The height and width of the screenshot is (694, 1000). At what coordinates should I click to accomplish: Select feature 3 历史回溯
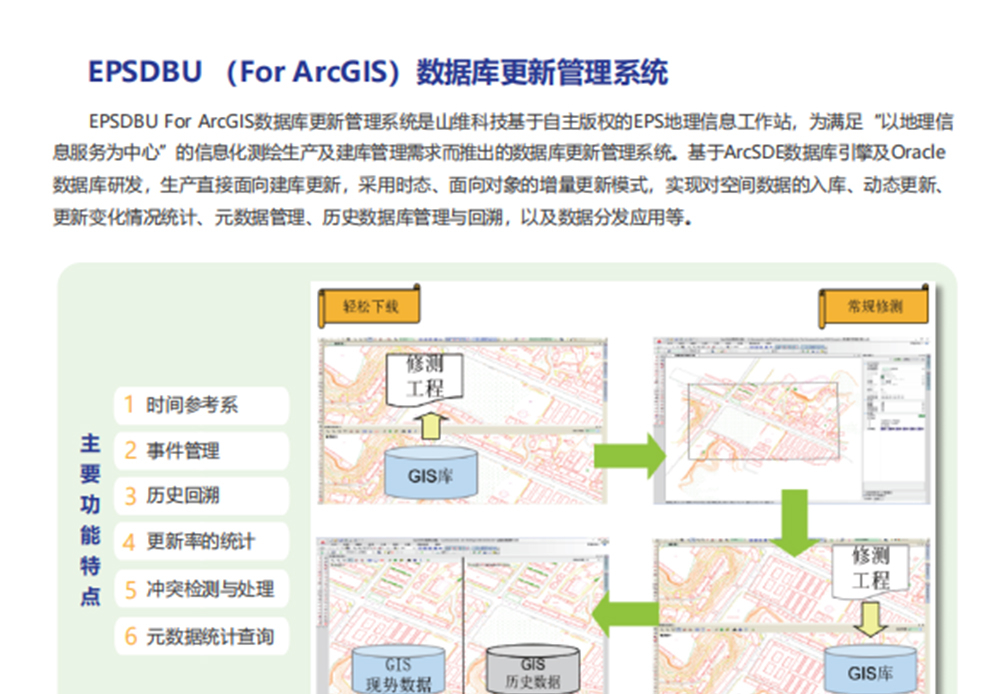[202, 496]
